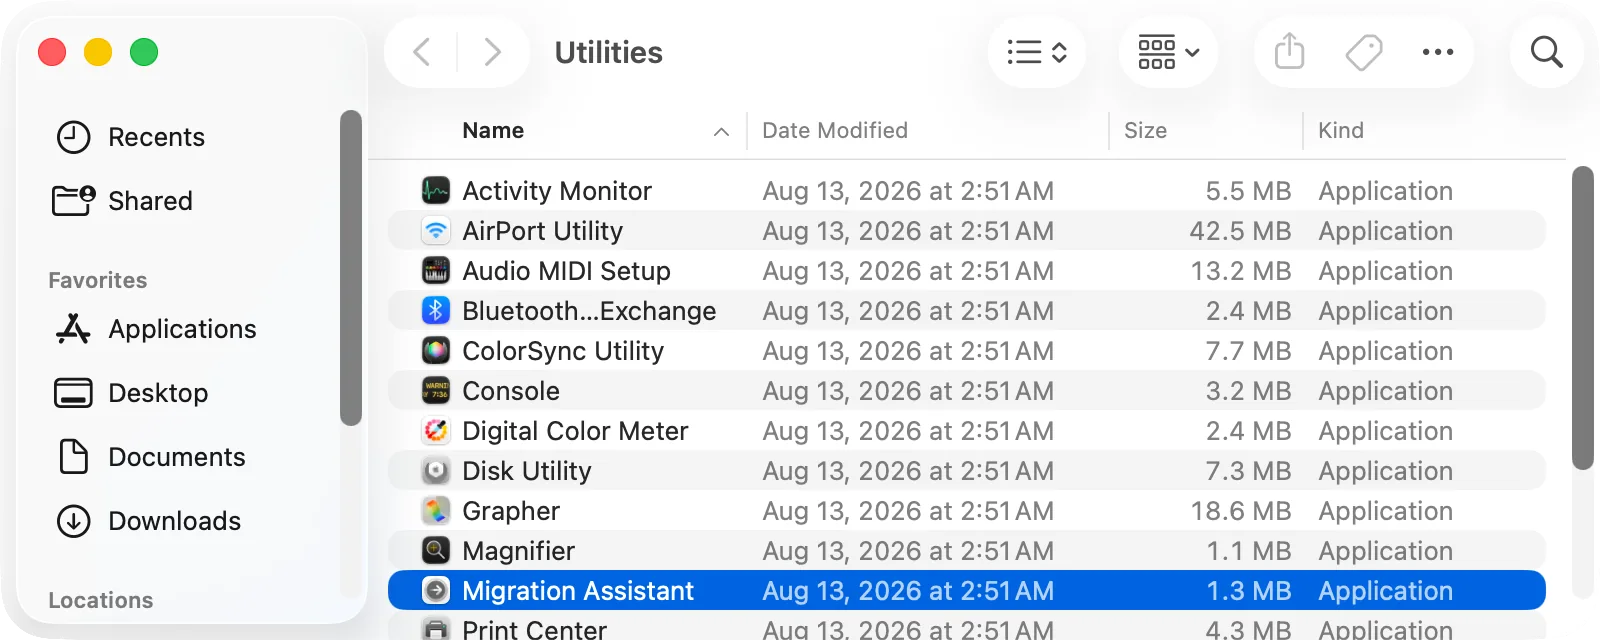Open the list view switcher dropdown
1600x640 pixels.
coord(1037,52)
